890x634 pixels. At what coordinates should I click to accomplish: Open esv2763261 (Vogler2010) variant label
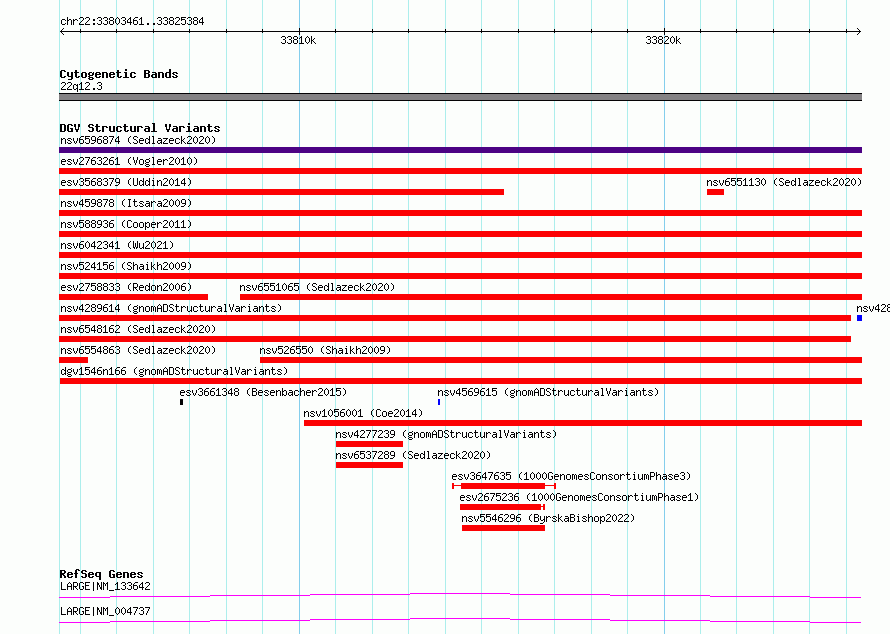point(129,161)
